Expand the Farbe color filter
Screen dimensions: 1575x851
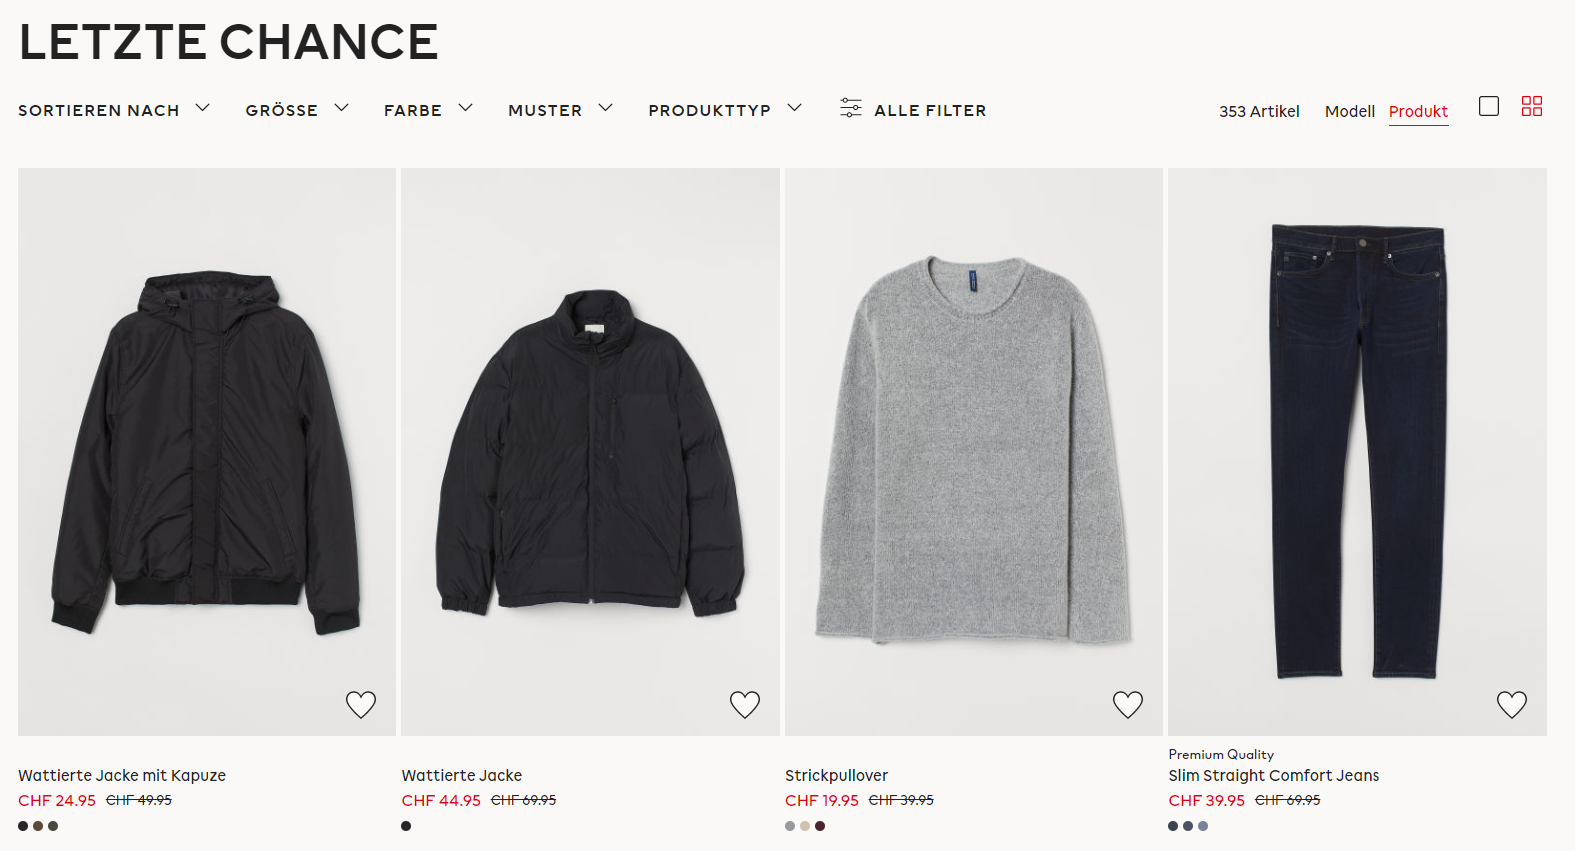pyautogui.click(x=428, y=109)
